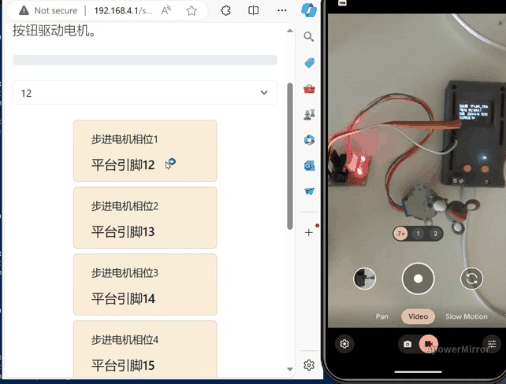
Task: Open last captured thumbnail in camera
Action: pos(364,278)
